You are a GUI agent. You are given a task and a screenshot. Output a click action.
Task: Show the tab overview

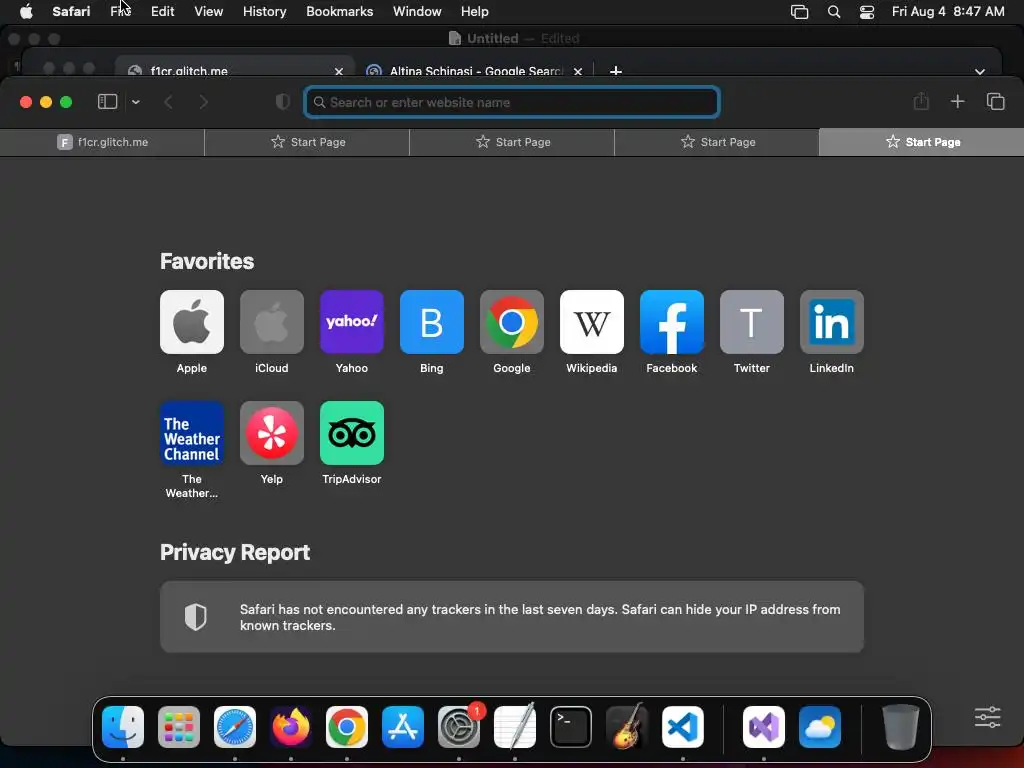(995, 101)
